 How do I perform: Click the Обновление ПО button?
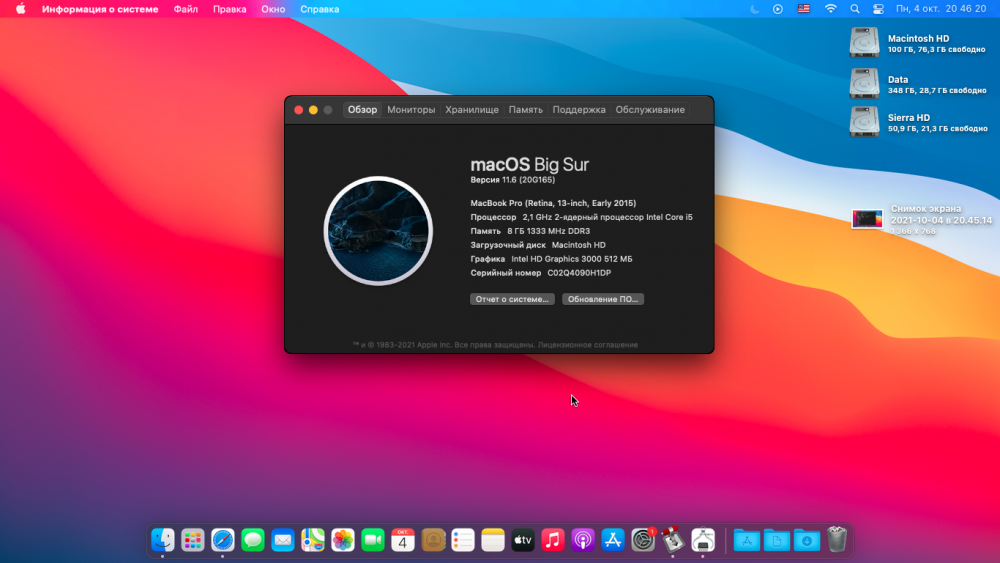[603, 299]
